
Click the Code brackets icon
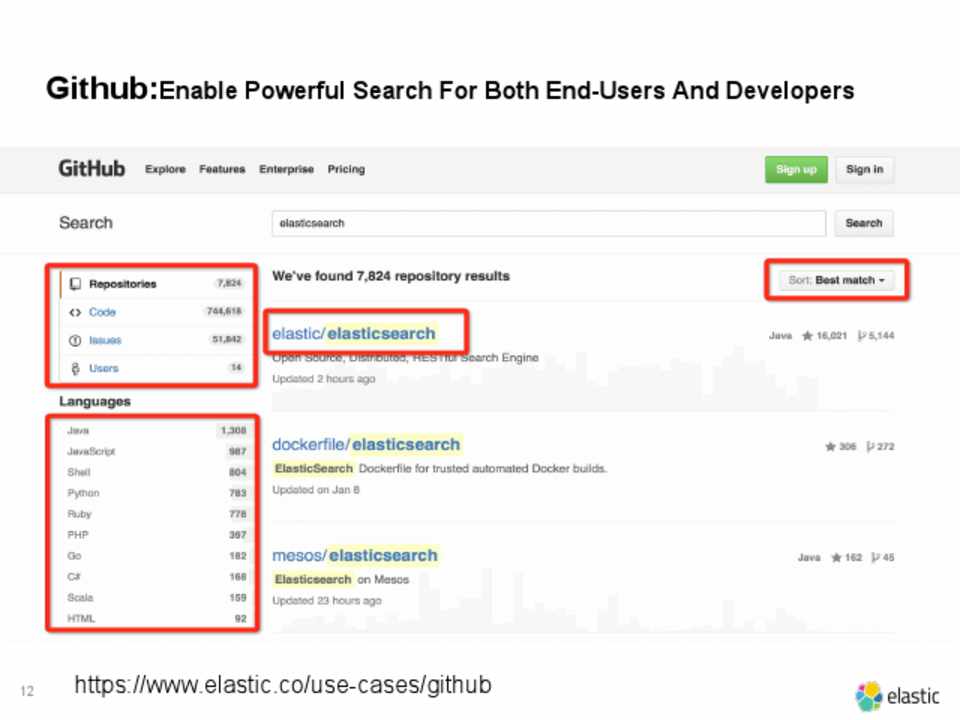tap(75, 312)
